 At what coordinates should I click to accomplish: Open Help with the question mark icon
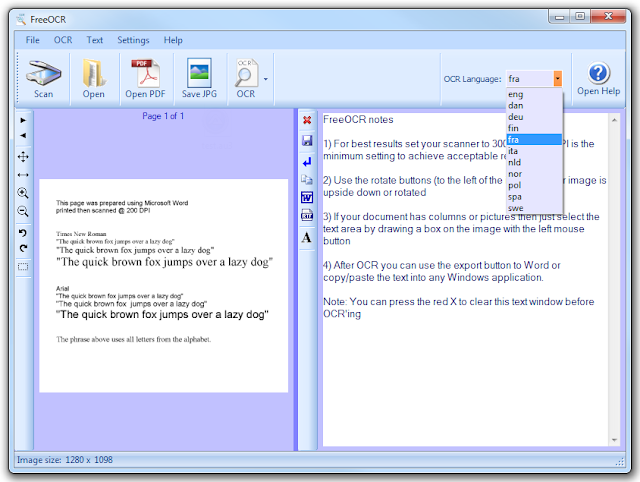598,79
